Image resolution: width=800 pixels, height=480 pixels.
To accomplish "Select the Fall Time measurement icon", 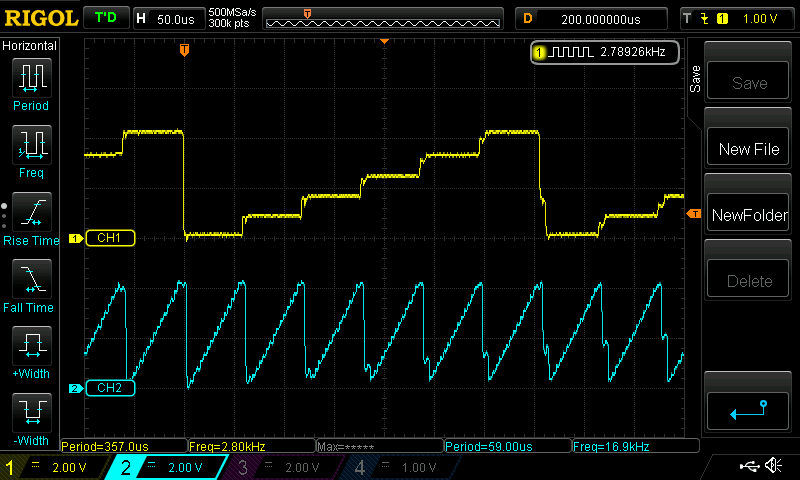I will (31, 279).
